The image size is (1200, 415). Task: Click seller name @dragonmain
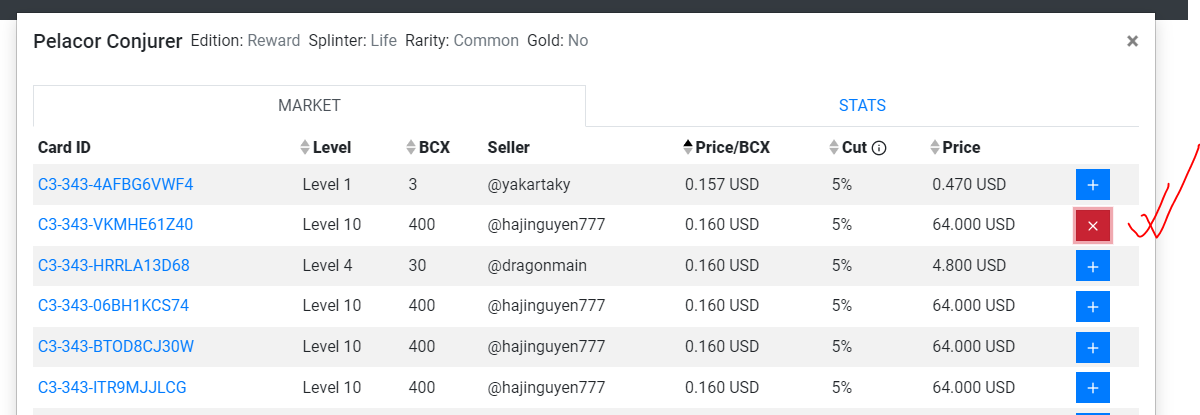[537, 266]
